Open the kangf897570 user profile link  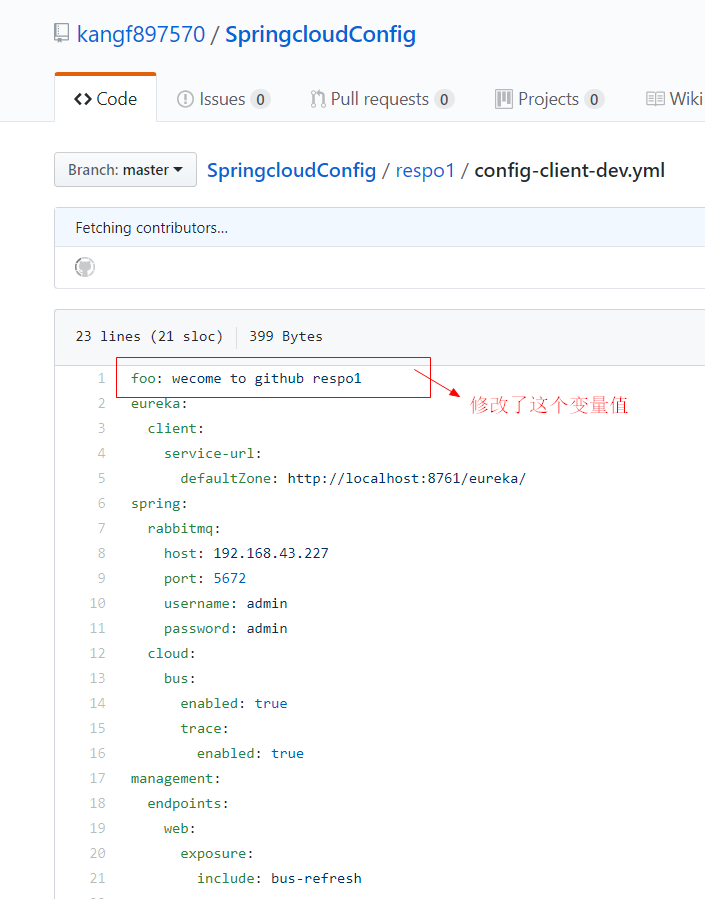141,34
